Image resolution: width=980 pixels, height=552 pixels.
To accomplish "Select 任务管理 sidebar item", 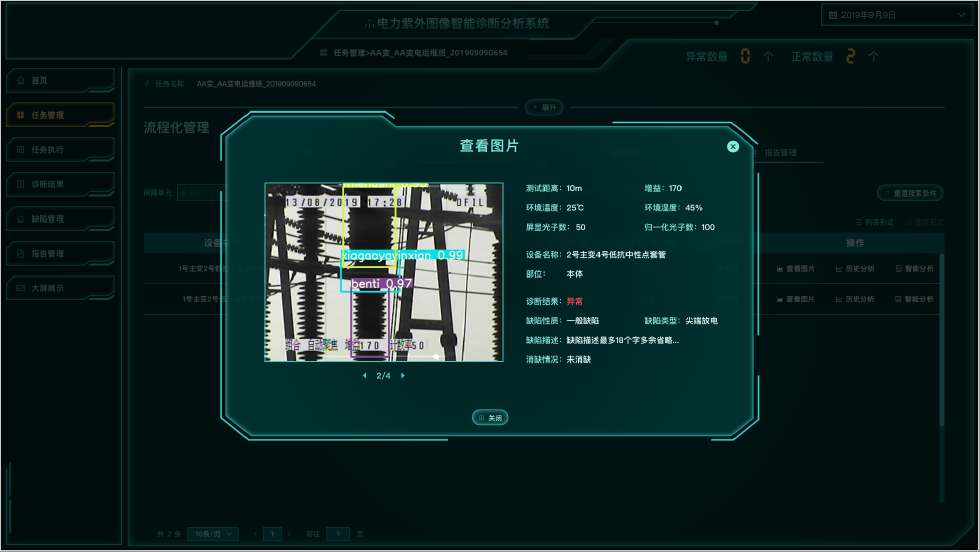I will tap(60, 115).
